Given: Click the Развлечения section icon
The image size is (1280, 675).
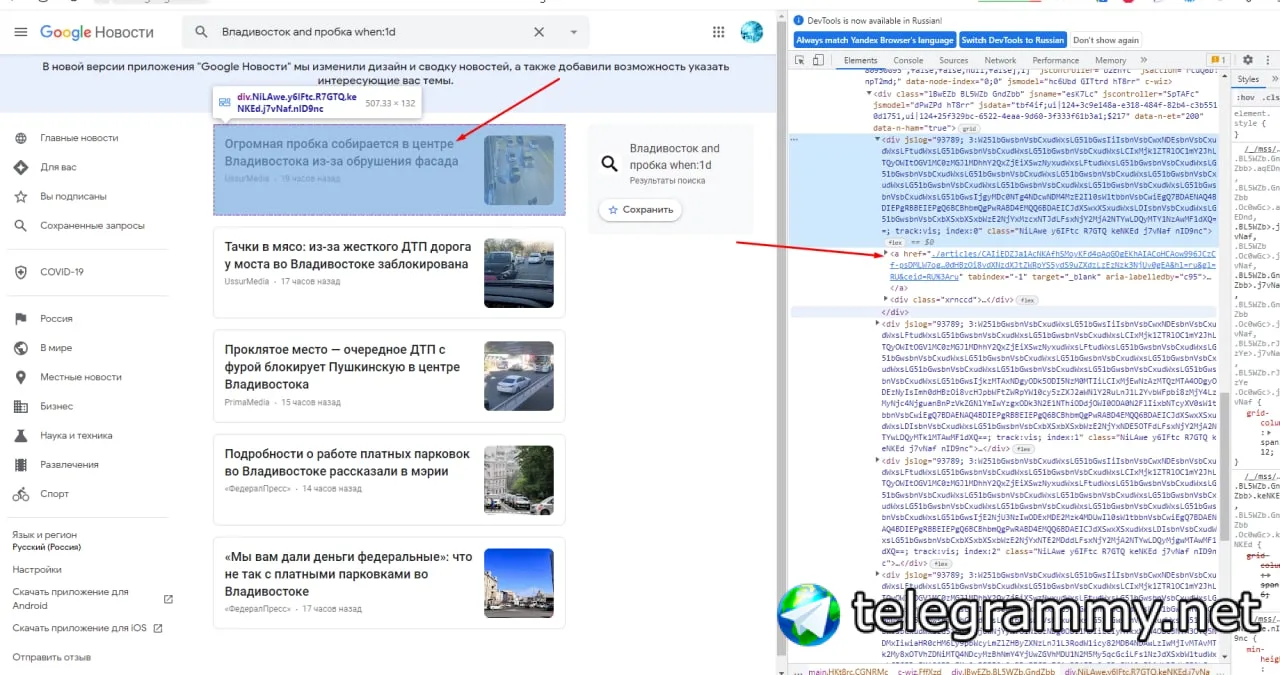Looking at the screenshot, I should (21, 465).
